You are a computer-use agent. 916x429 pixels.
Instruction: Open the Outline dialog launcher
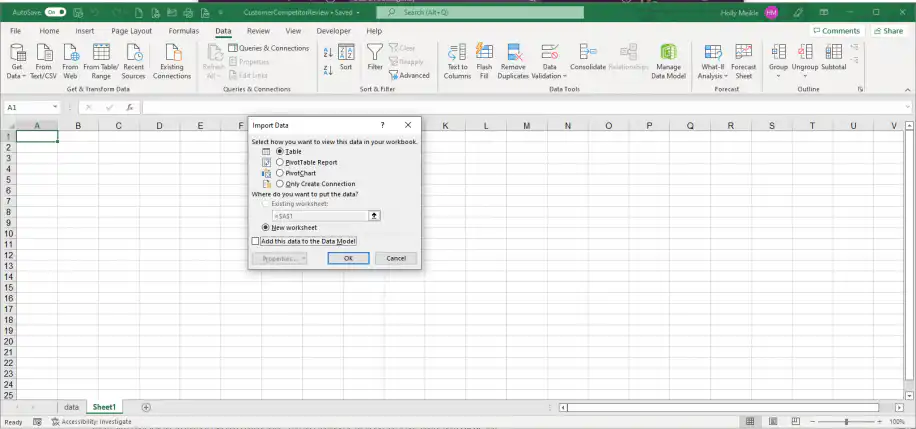click(x=860, y=89)
